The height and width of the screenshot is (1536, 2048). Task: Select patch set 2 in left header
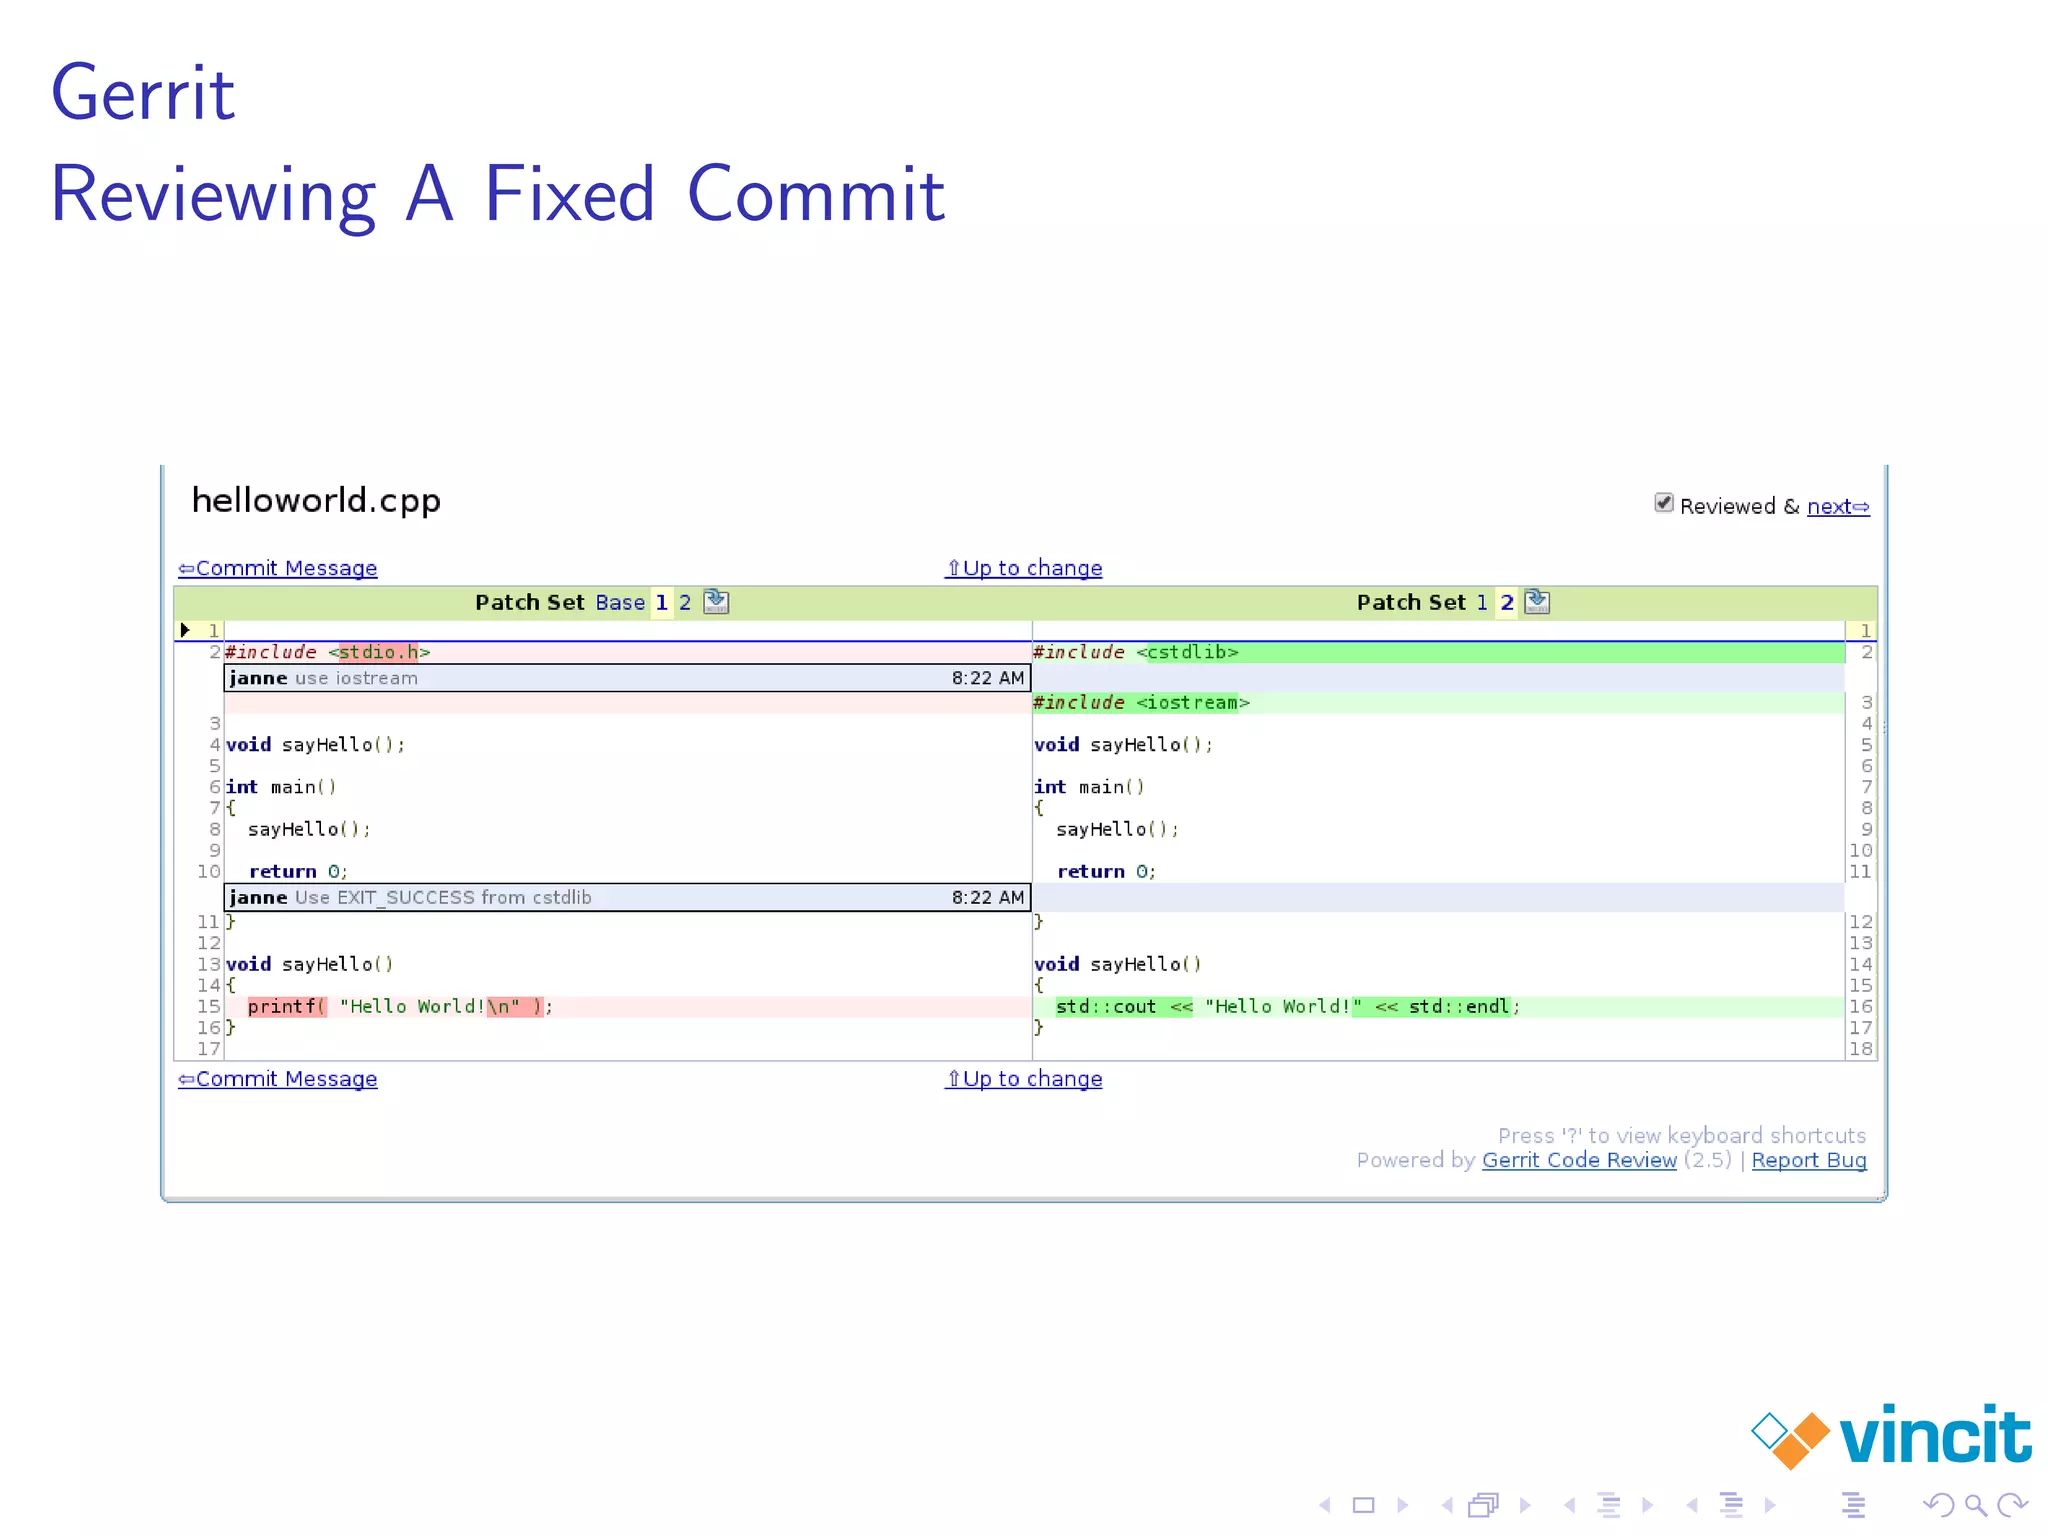coord(685,602)
